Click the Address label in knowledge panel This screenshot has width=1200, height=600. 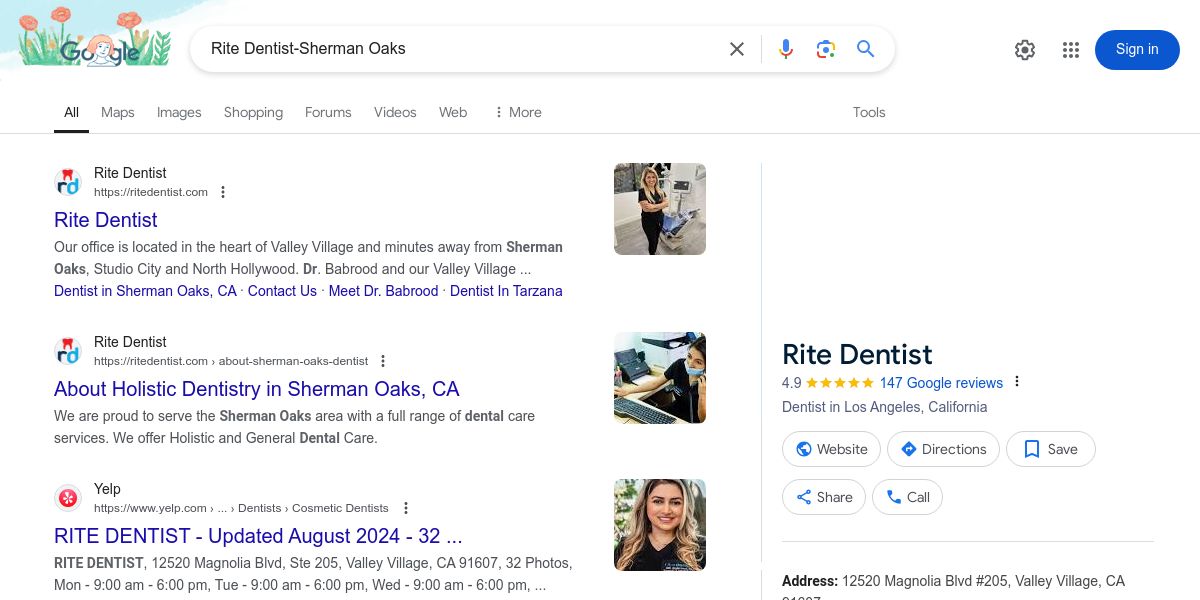tap(810, 581)
